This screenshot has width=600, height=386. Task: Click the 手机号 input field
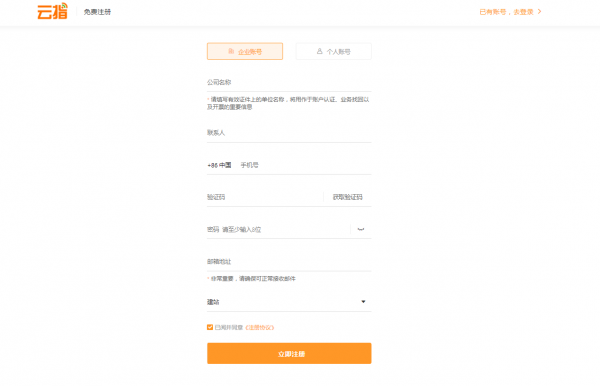(305, 165)
